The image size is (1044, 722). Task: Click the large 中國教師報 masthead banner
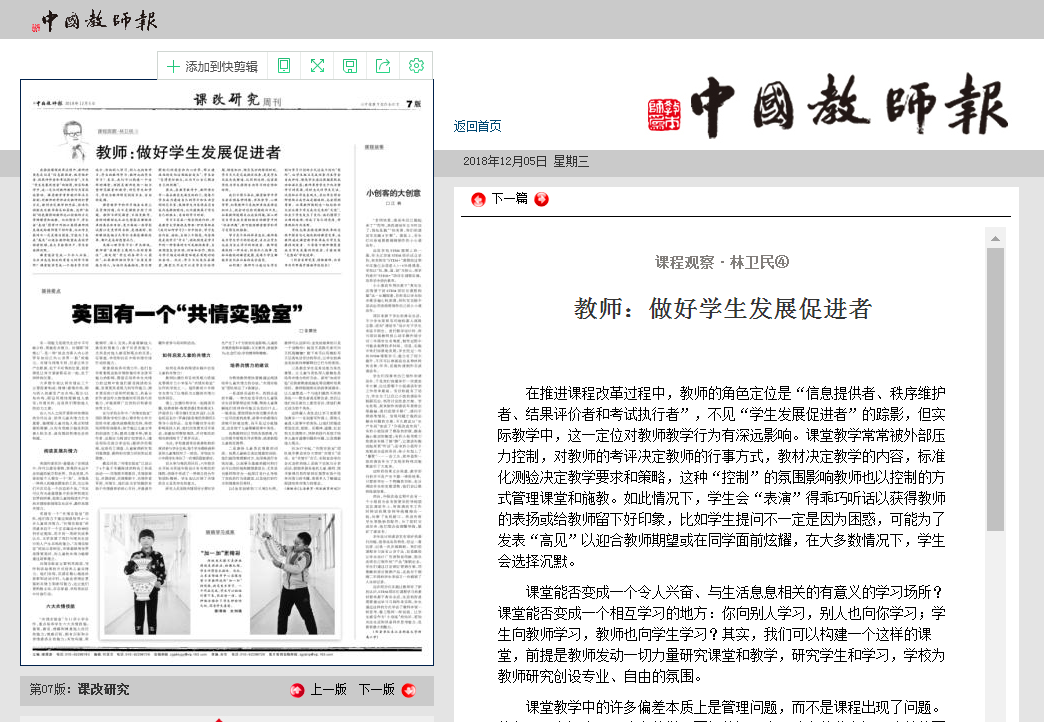click(830, 108)
